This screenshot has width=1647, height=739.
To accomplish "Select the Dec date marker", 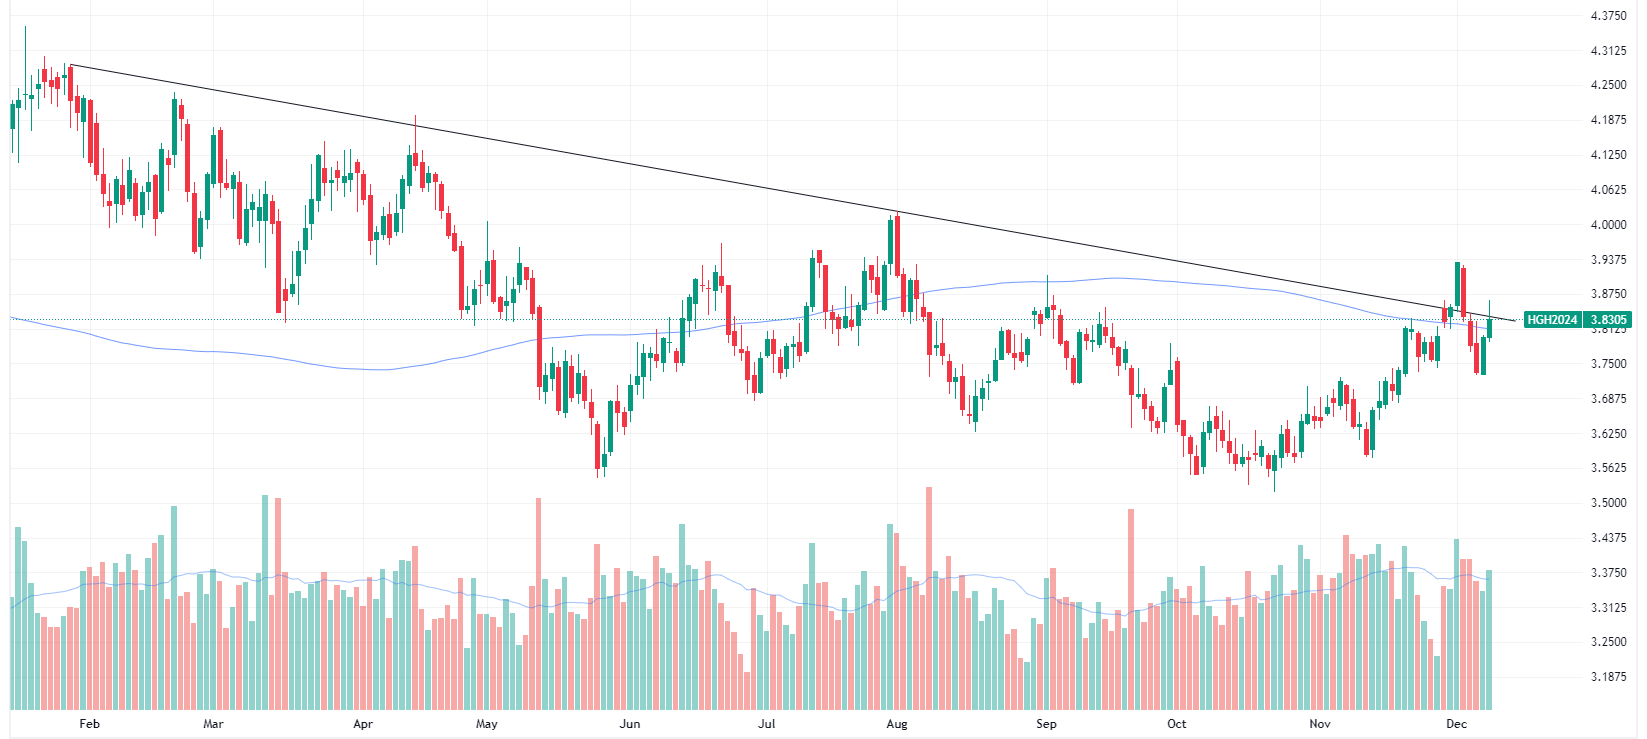I will 1456,723.
